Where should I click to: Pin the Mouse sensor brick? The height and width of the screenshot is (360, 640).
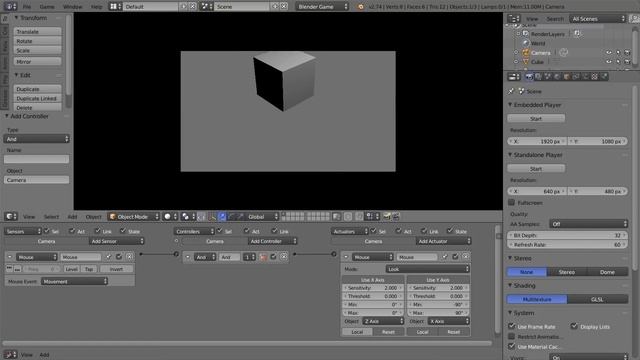tap(109, 257)
